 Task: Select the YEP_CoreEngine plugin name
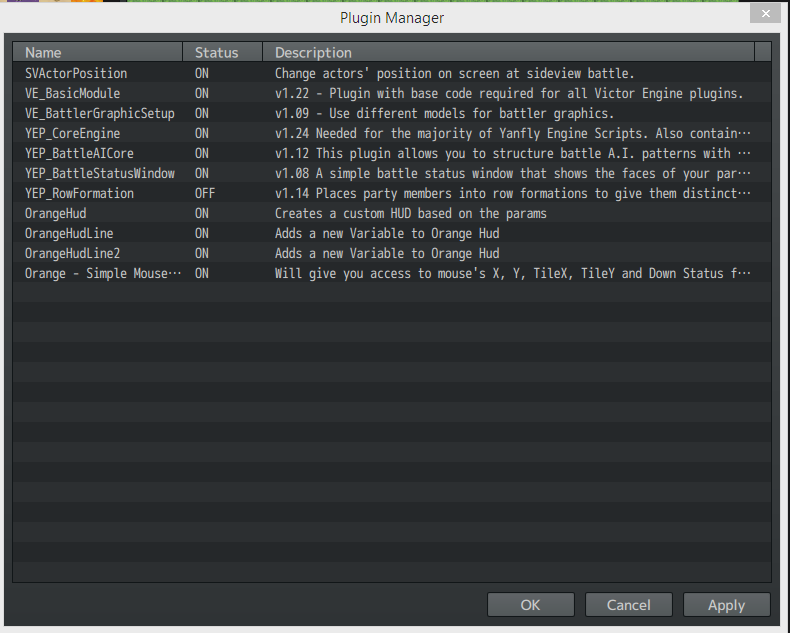pyautogui.click(x=73, y=134)
